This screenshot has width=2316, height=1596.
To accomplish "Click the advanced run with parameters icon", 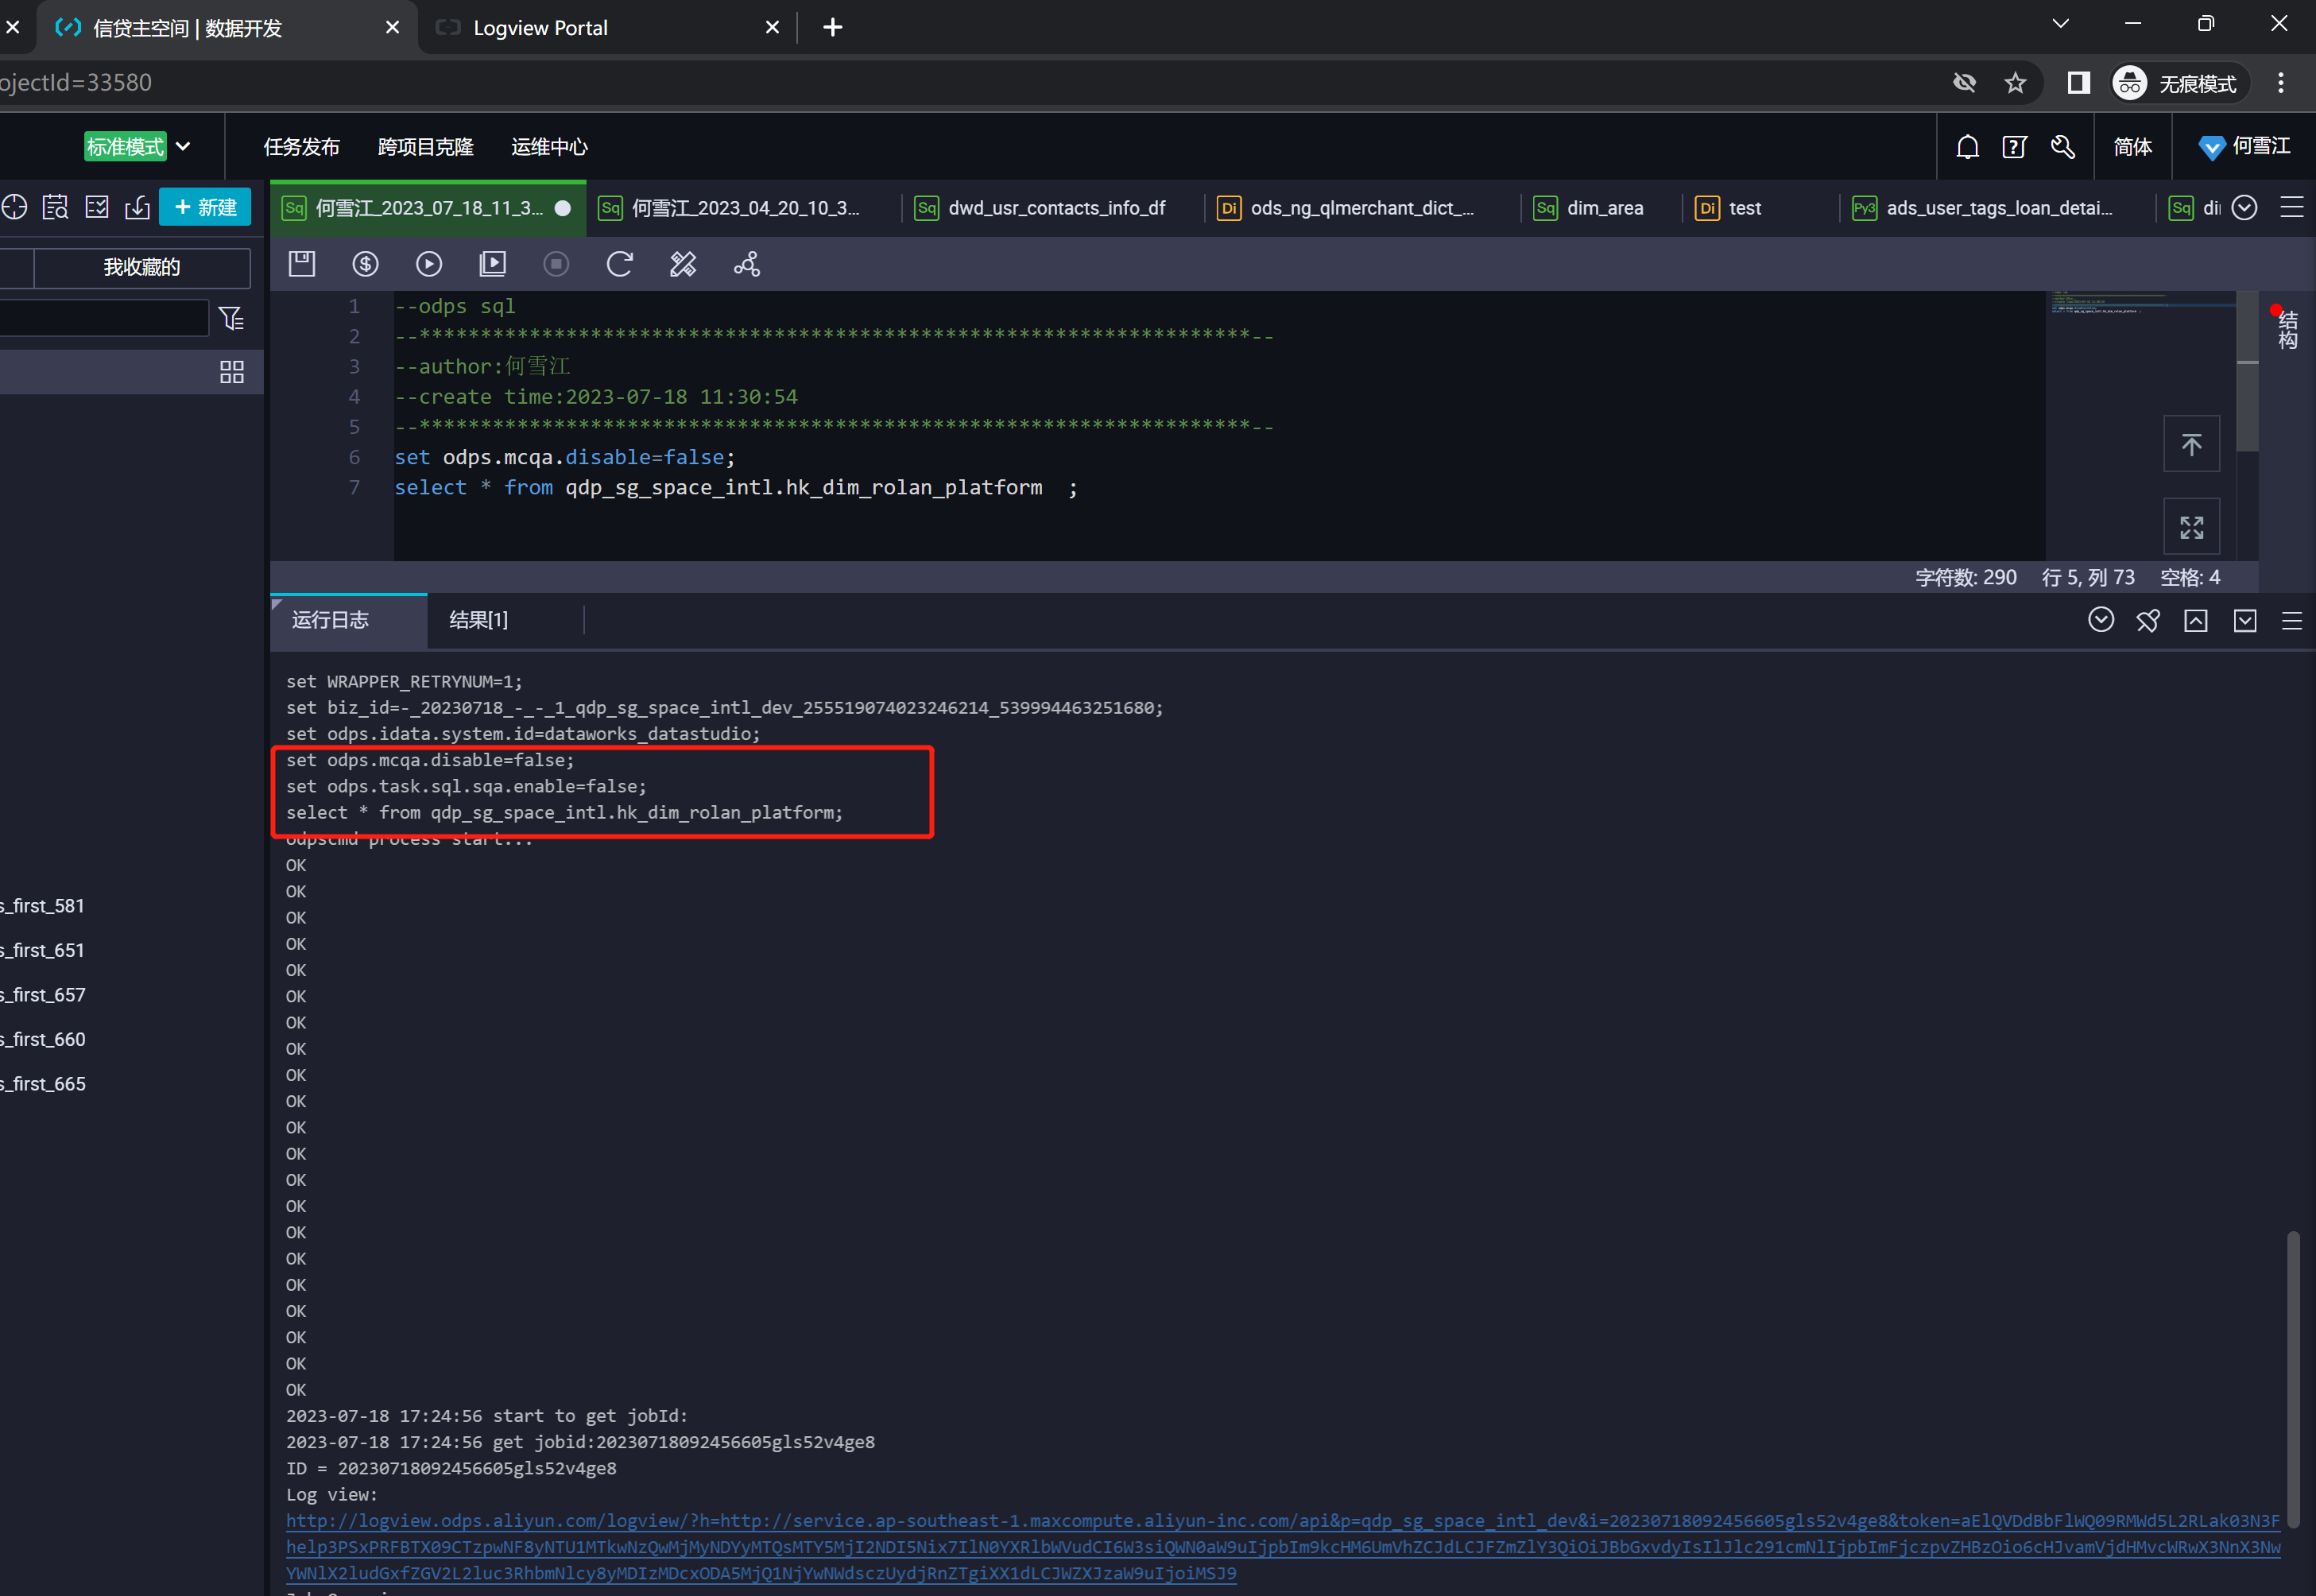I will [493, 264].
